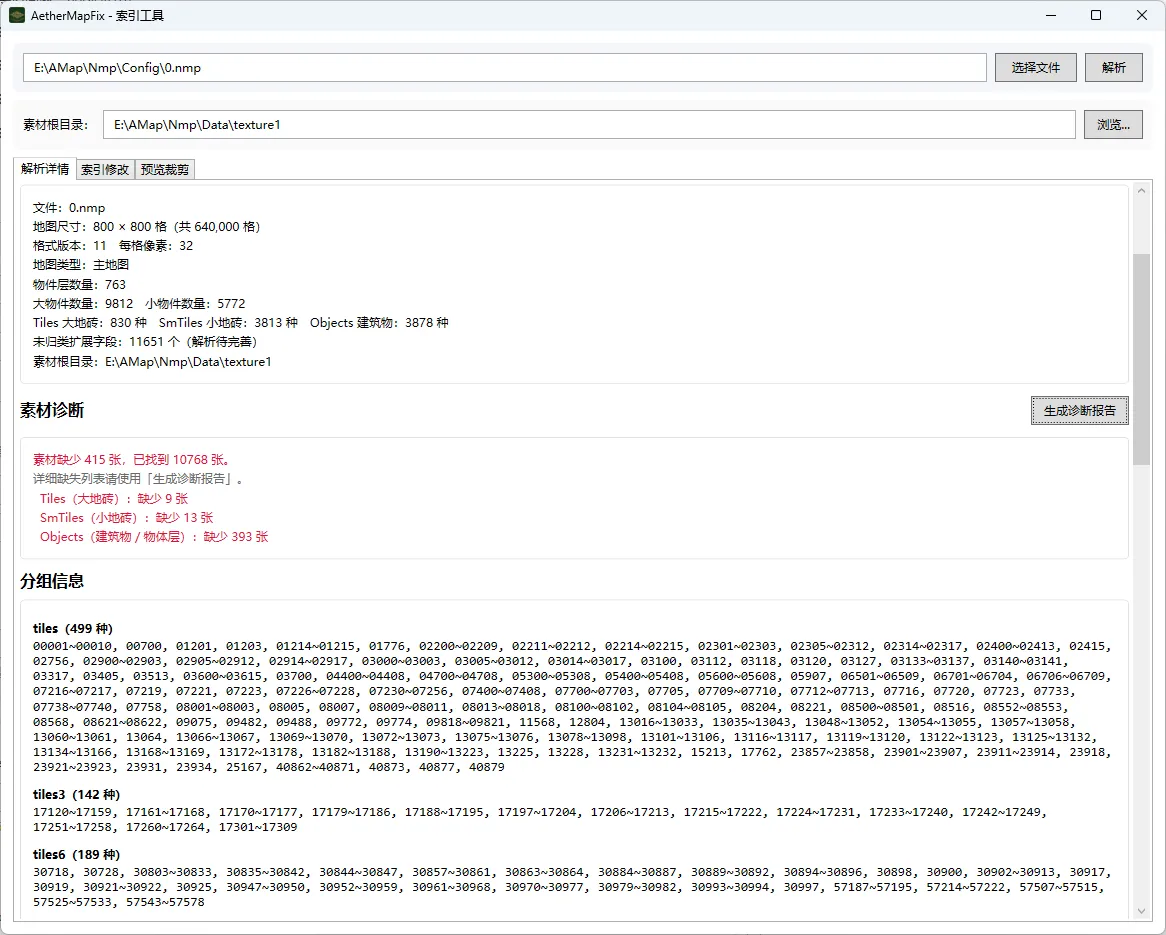Click the 素材根目录 label beside path field
The height and width of the screenshot is (935, 1166).
click(56, 125)
